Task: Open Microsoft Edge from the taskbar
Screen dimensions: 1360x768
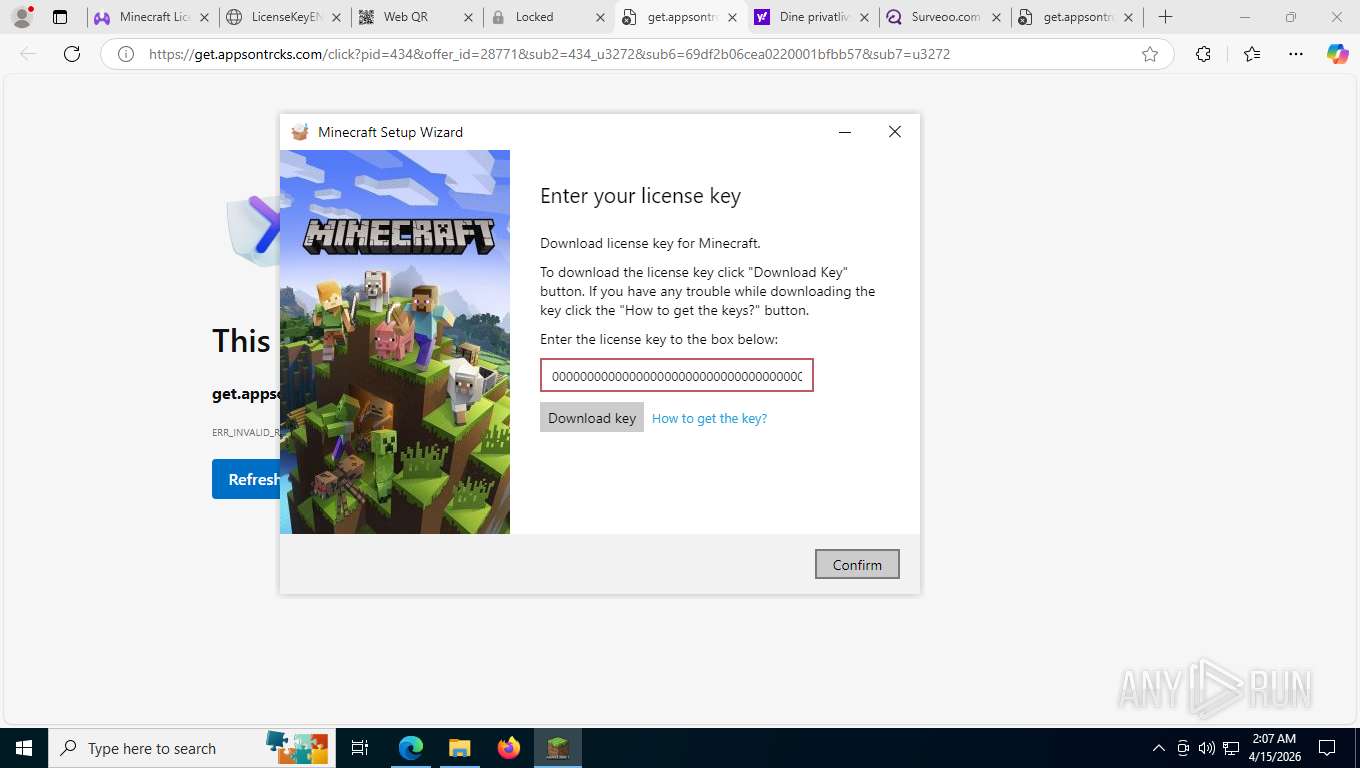Action: click(411, 748)
